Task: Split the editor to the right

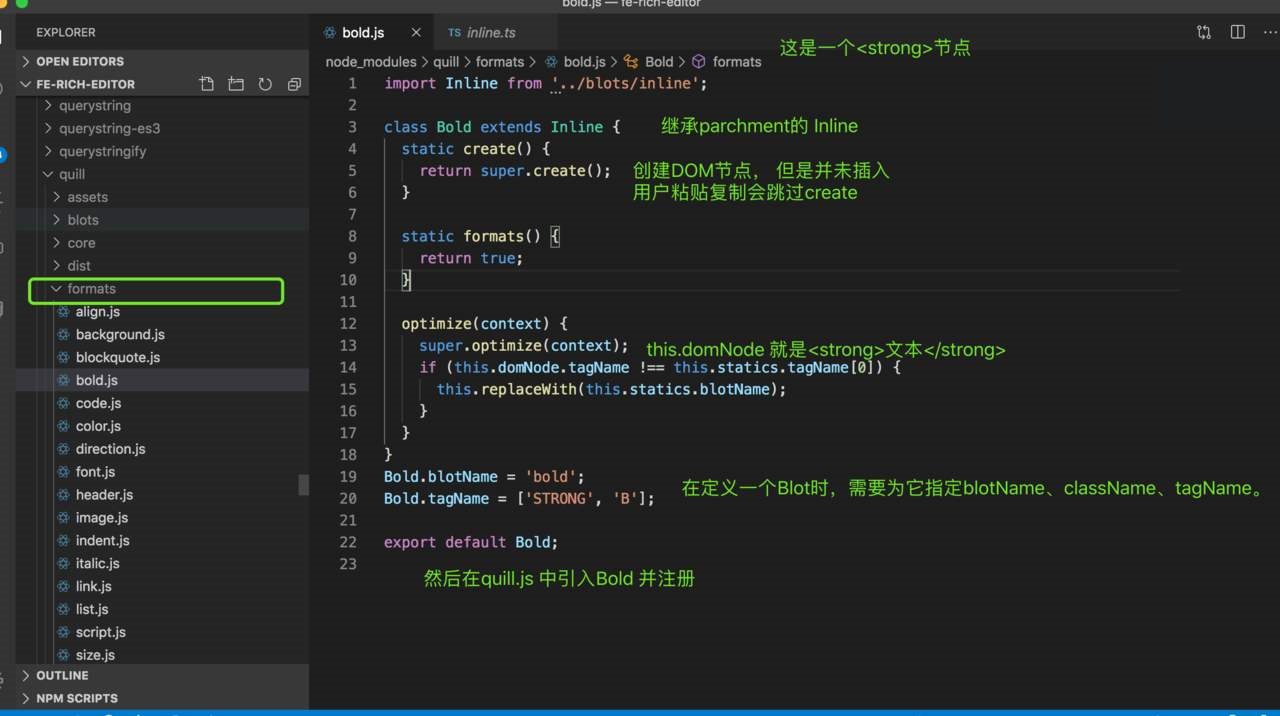Action: (x=1237, y=32)
